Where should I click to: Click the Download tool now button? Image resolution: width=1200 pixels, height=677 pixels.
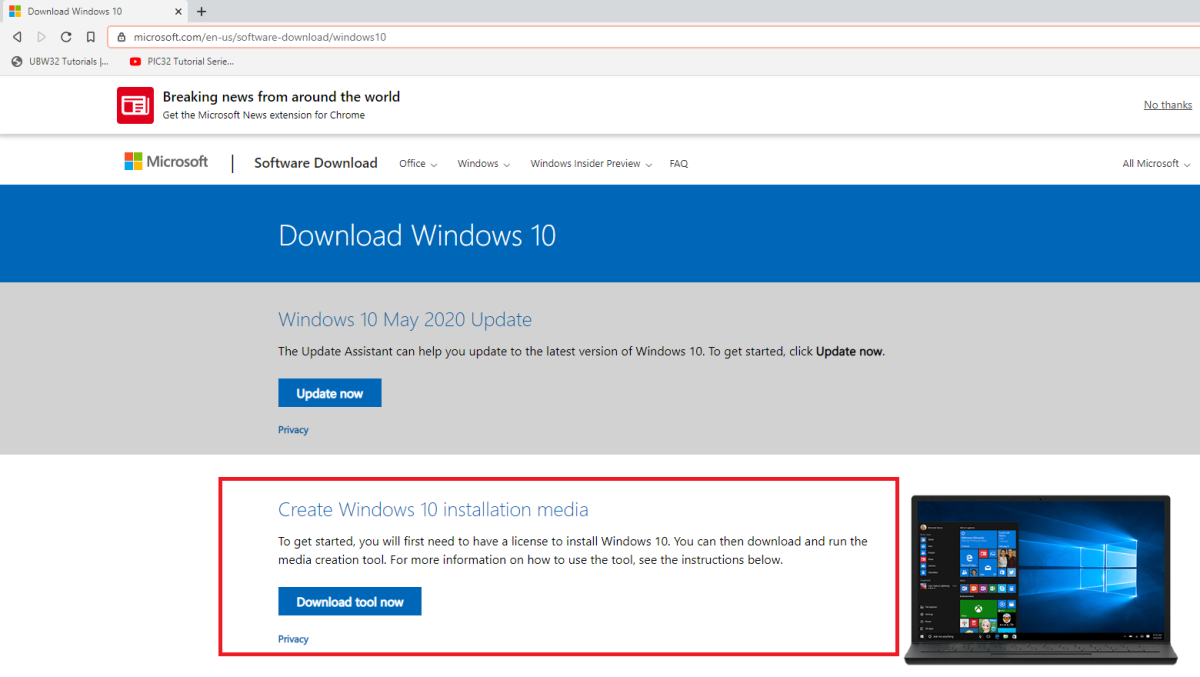(349, 601)
